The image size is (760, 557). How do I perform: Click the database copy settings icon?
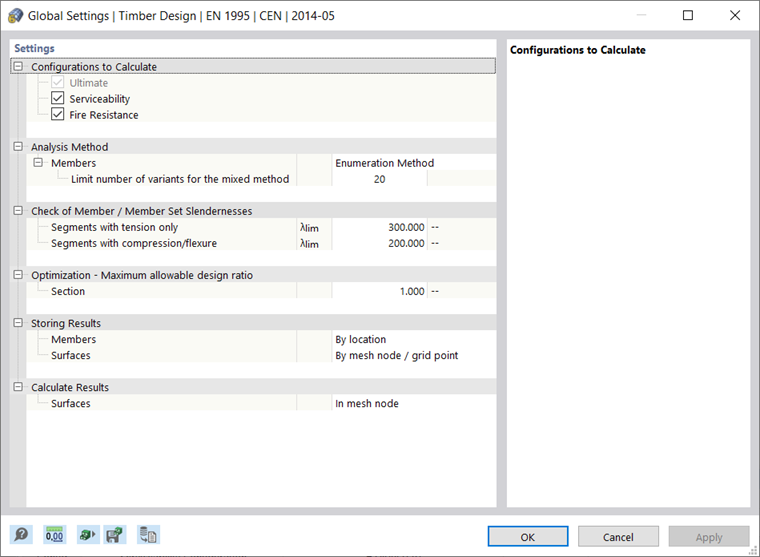[x=148, y=535]
